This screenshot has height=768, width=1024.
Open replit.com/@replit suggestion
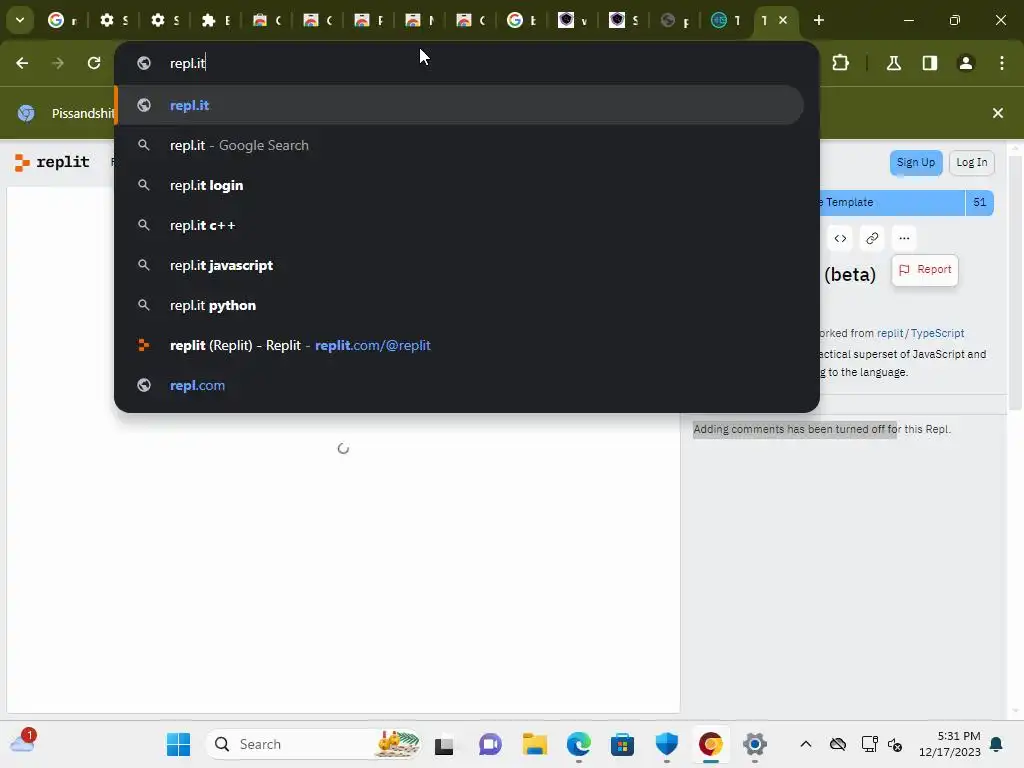tap(460, 345)
